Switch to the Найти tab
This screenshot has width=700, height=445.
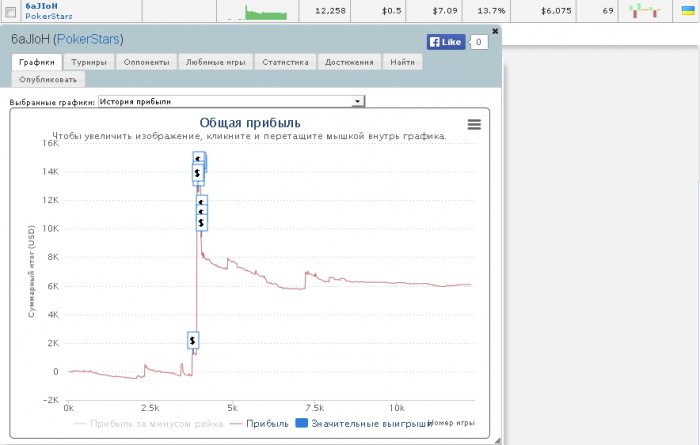pyautogui.click(x=402, y=62)
